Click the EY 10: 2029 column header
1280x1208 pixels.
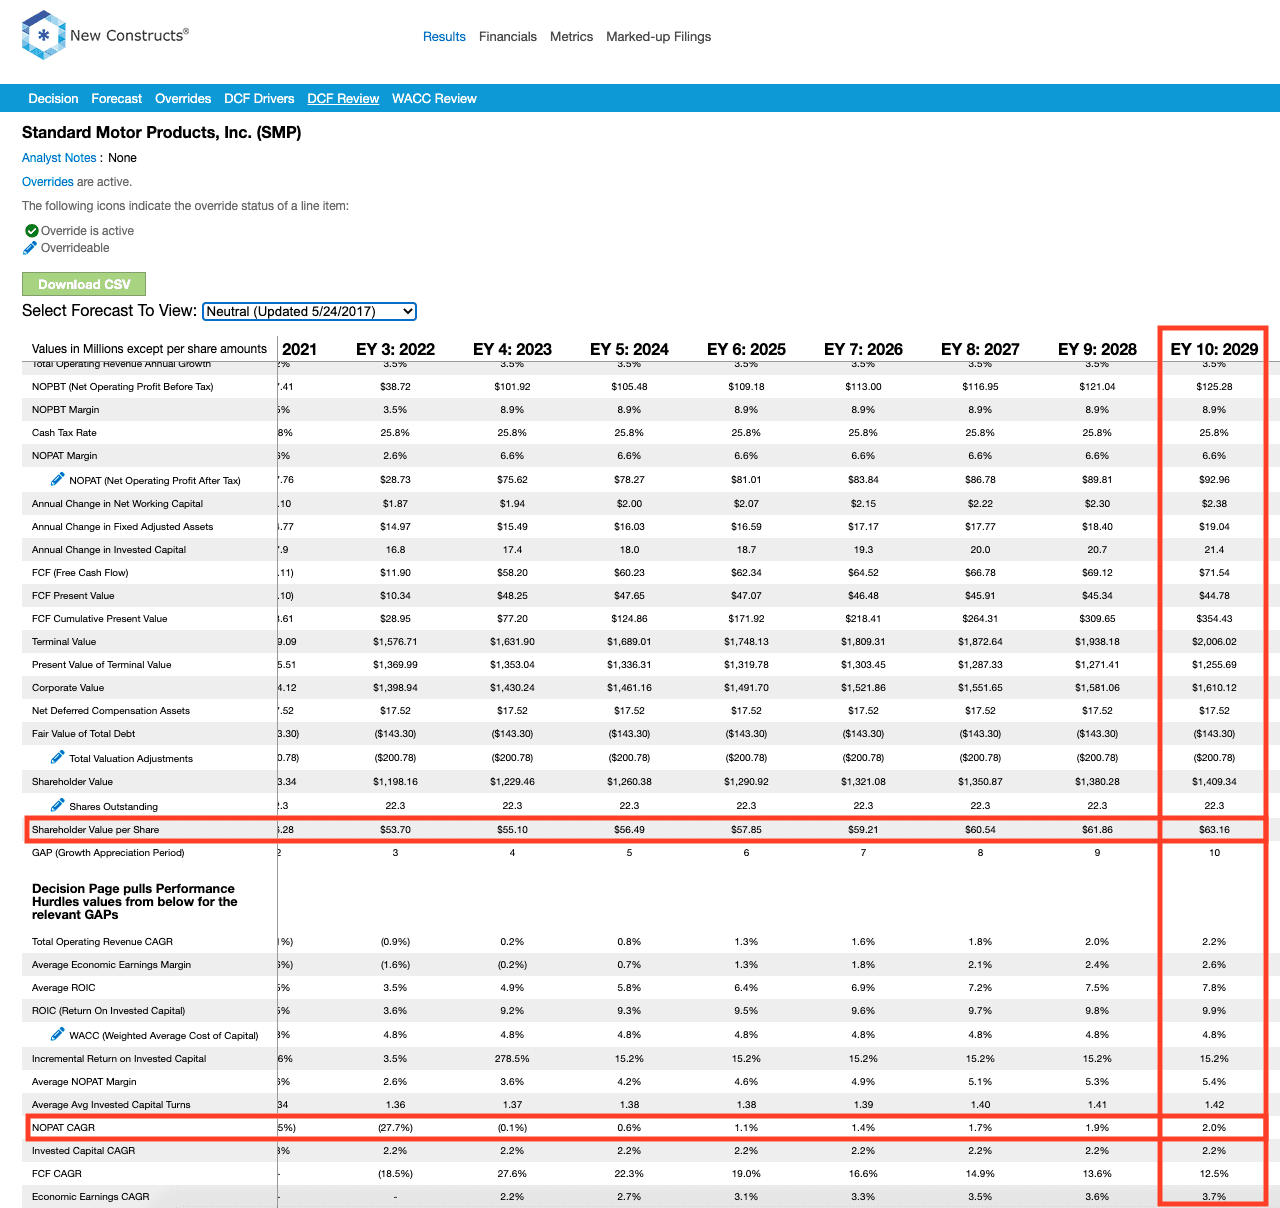click(x=1214, y=349)
